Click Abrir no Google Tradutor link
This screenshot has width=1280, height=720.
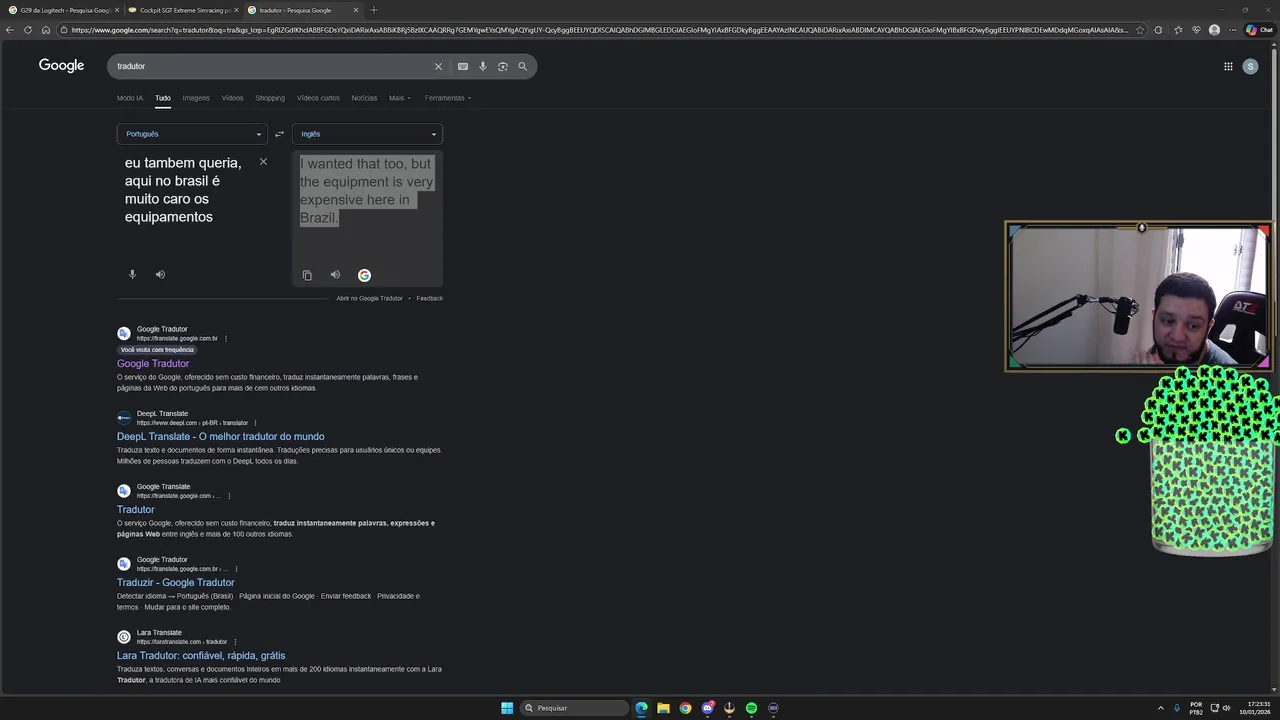(369, 298)
